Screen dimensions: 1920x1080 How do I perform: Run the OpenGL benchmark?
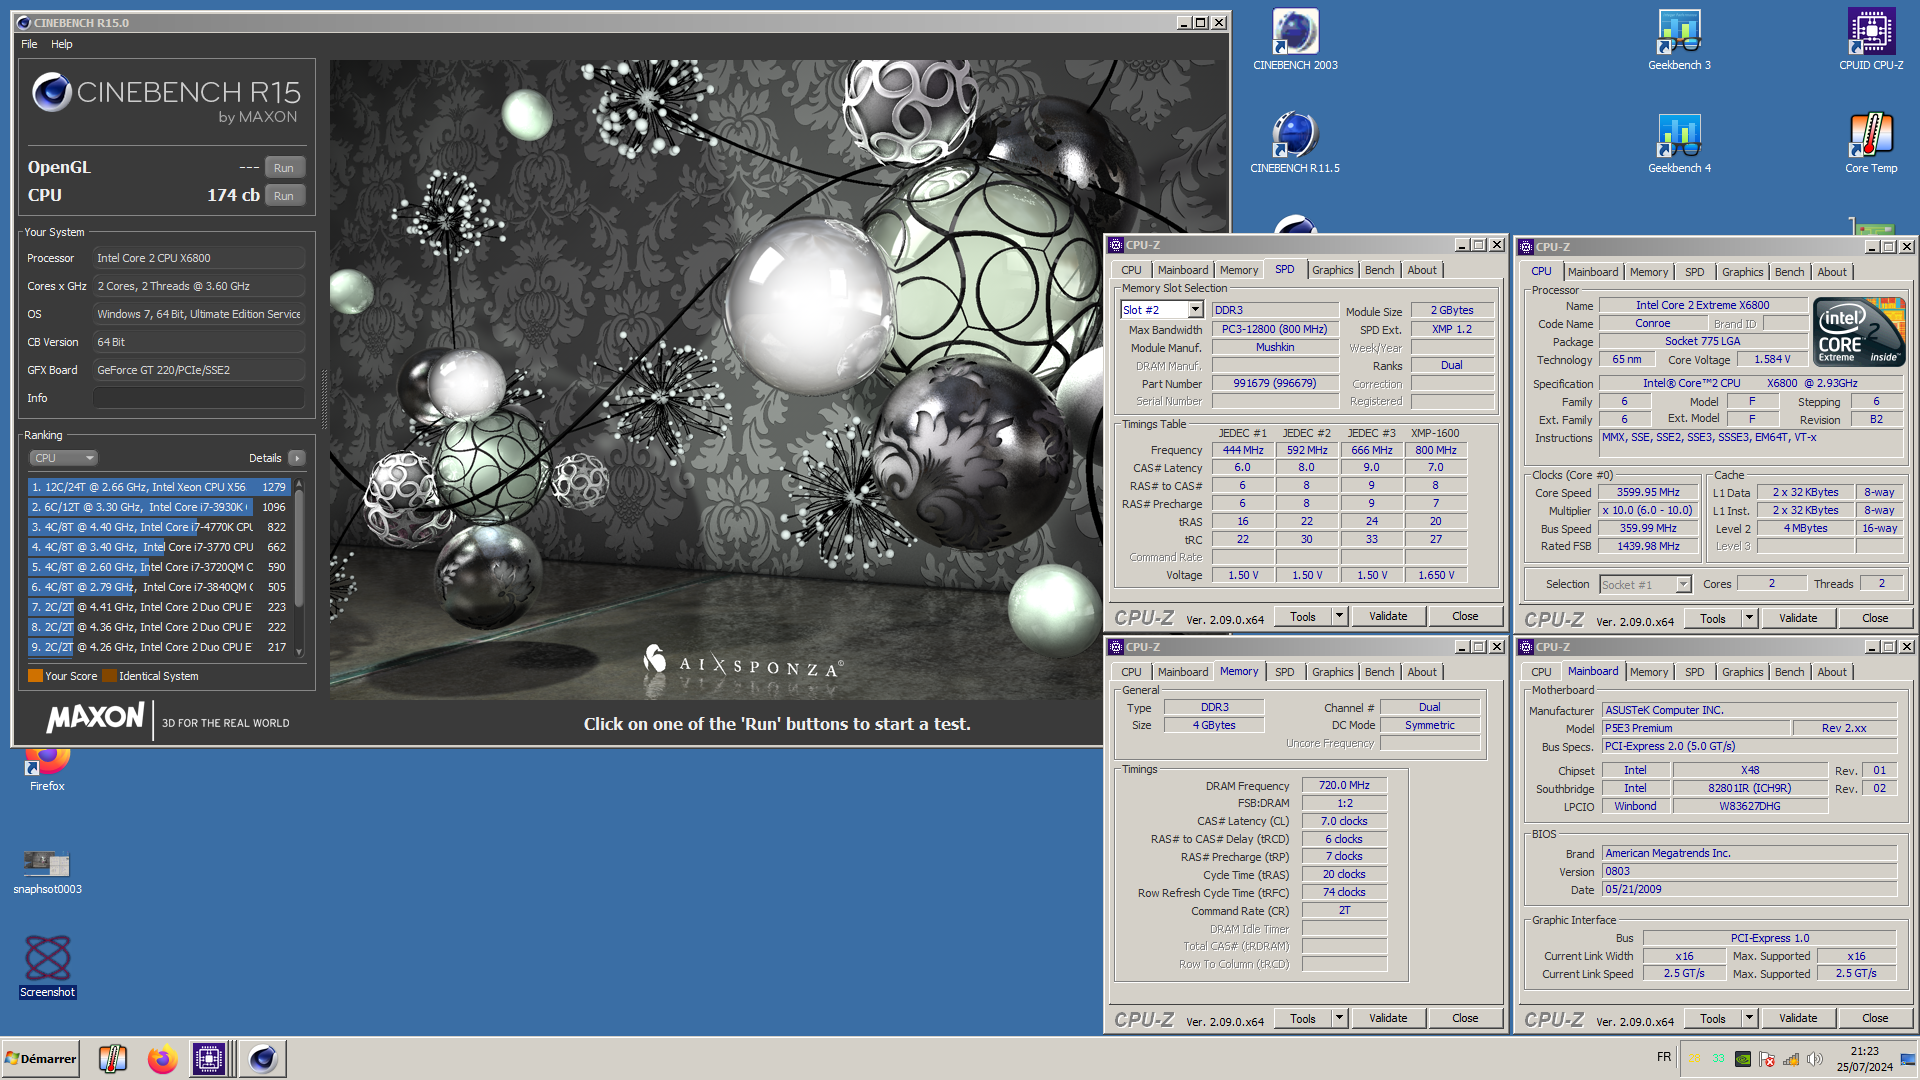tap(284, 167)
